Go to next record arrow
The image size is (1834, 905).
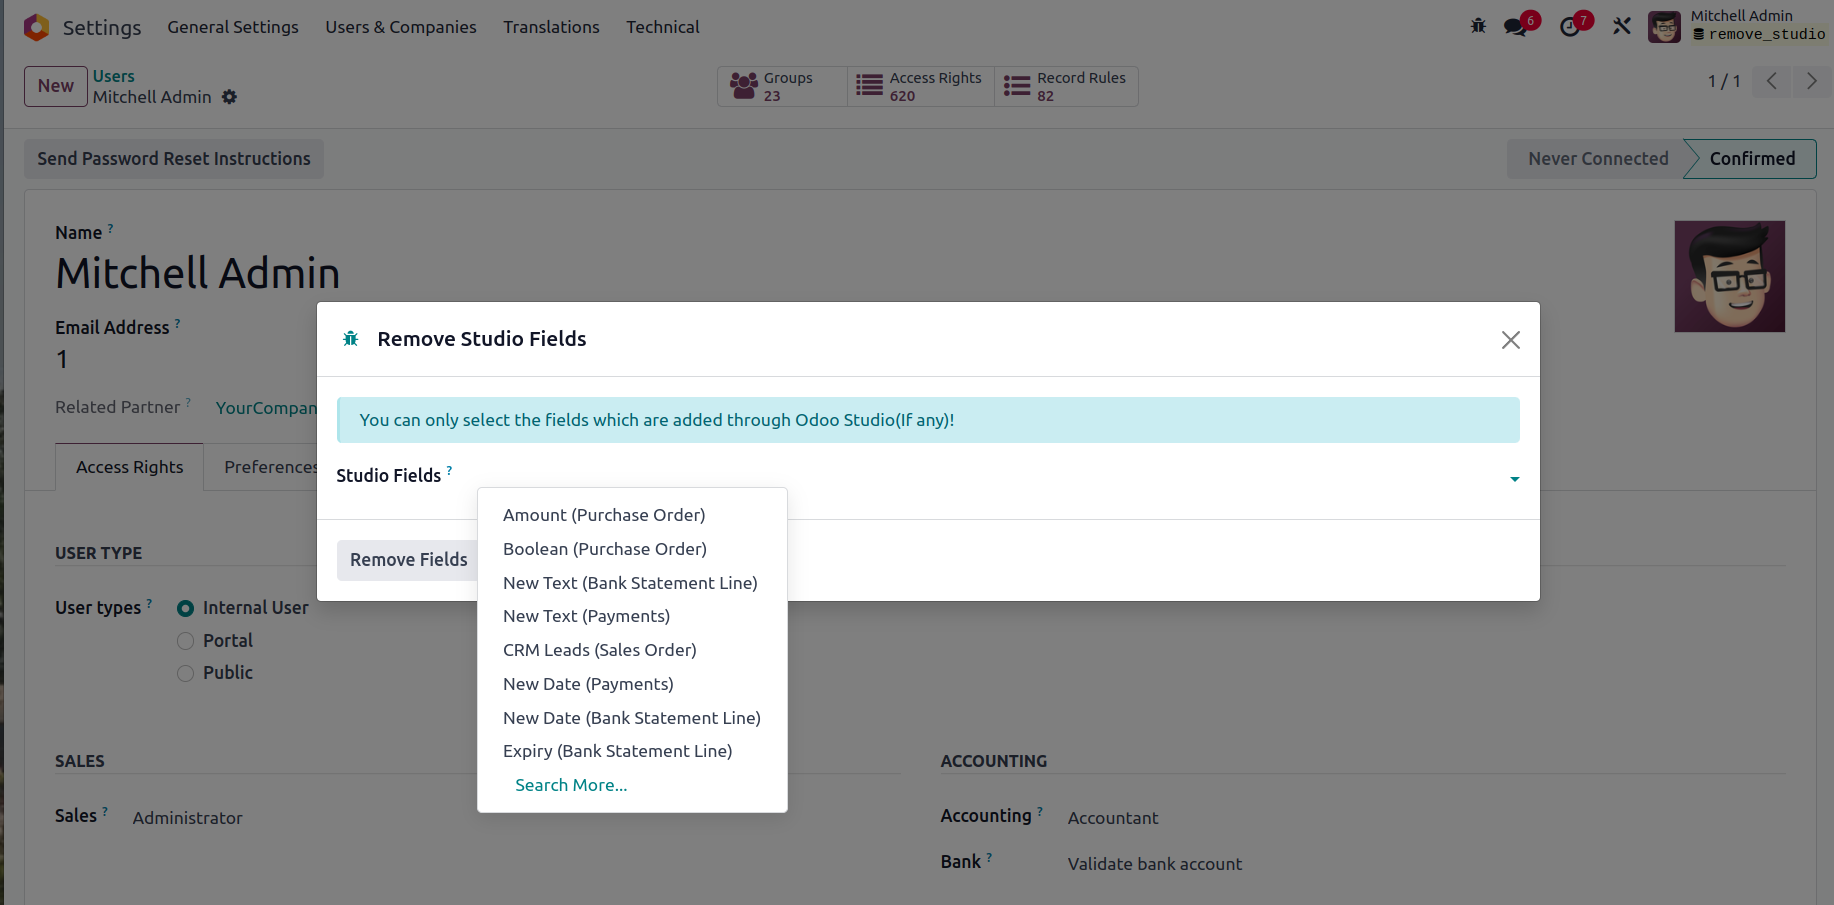[x=1811, y=81]
